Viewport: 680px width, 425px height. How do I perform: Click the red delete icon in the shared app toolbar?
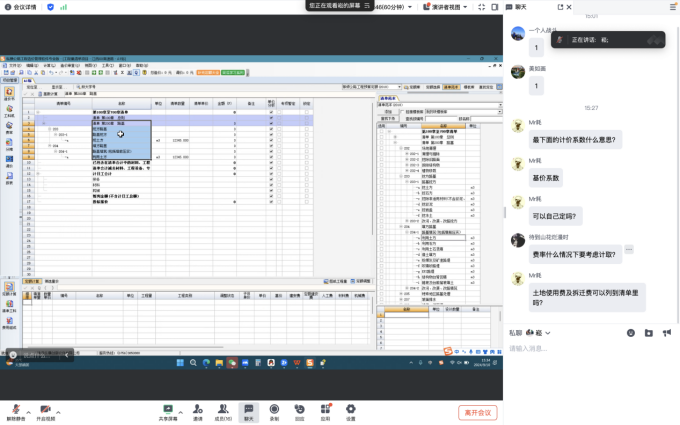point(79,72)
